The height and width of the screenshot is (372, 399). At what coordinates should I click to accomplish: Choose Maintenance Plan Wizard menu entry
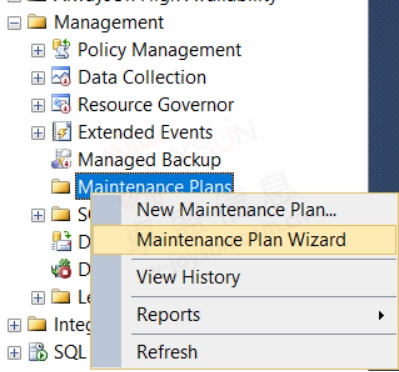[244, 240]
